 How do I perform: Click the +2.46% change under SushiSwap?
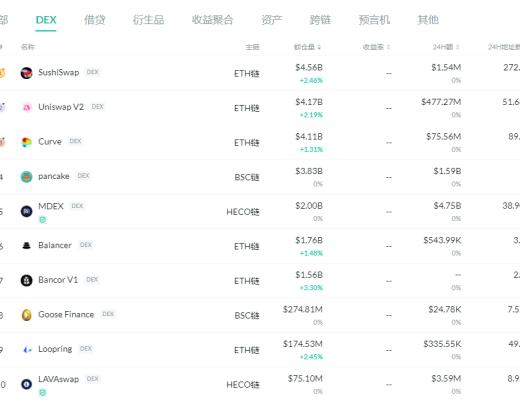click(x=311, y=80)
